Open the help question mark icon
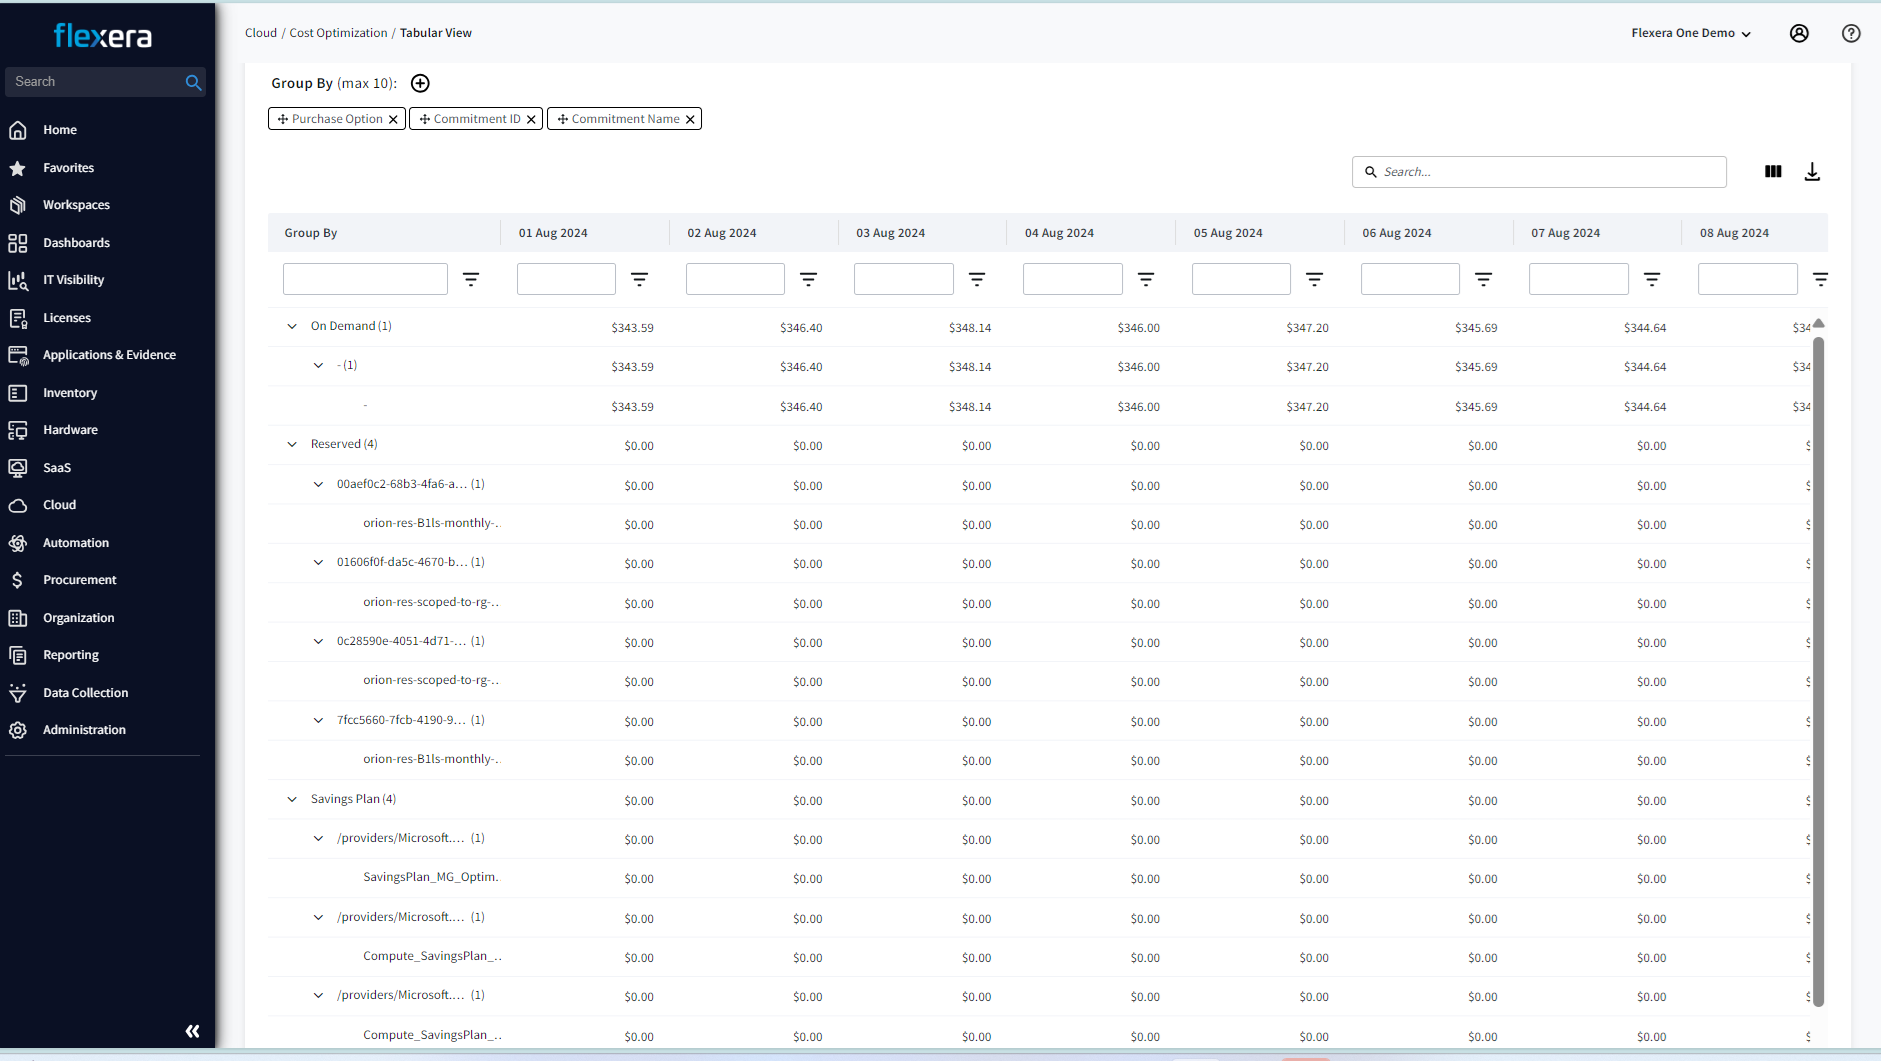 [x=1850, y=33]
